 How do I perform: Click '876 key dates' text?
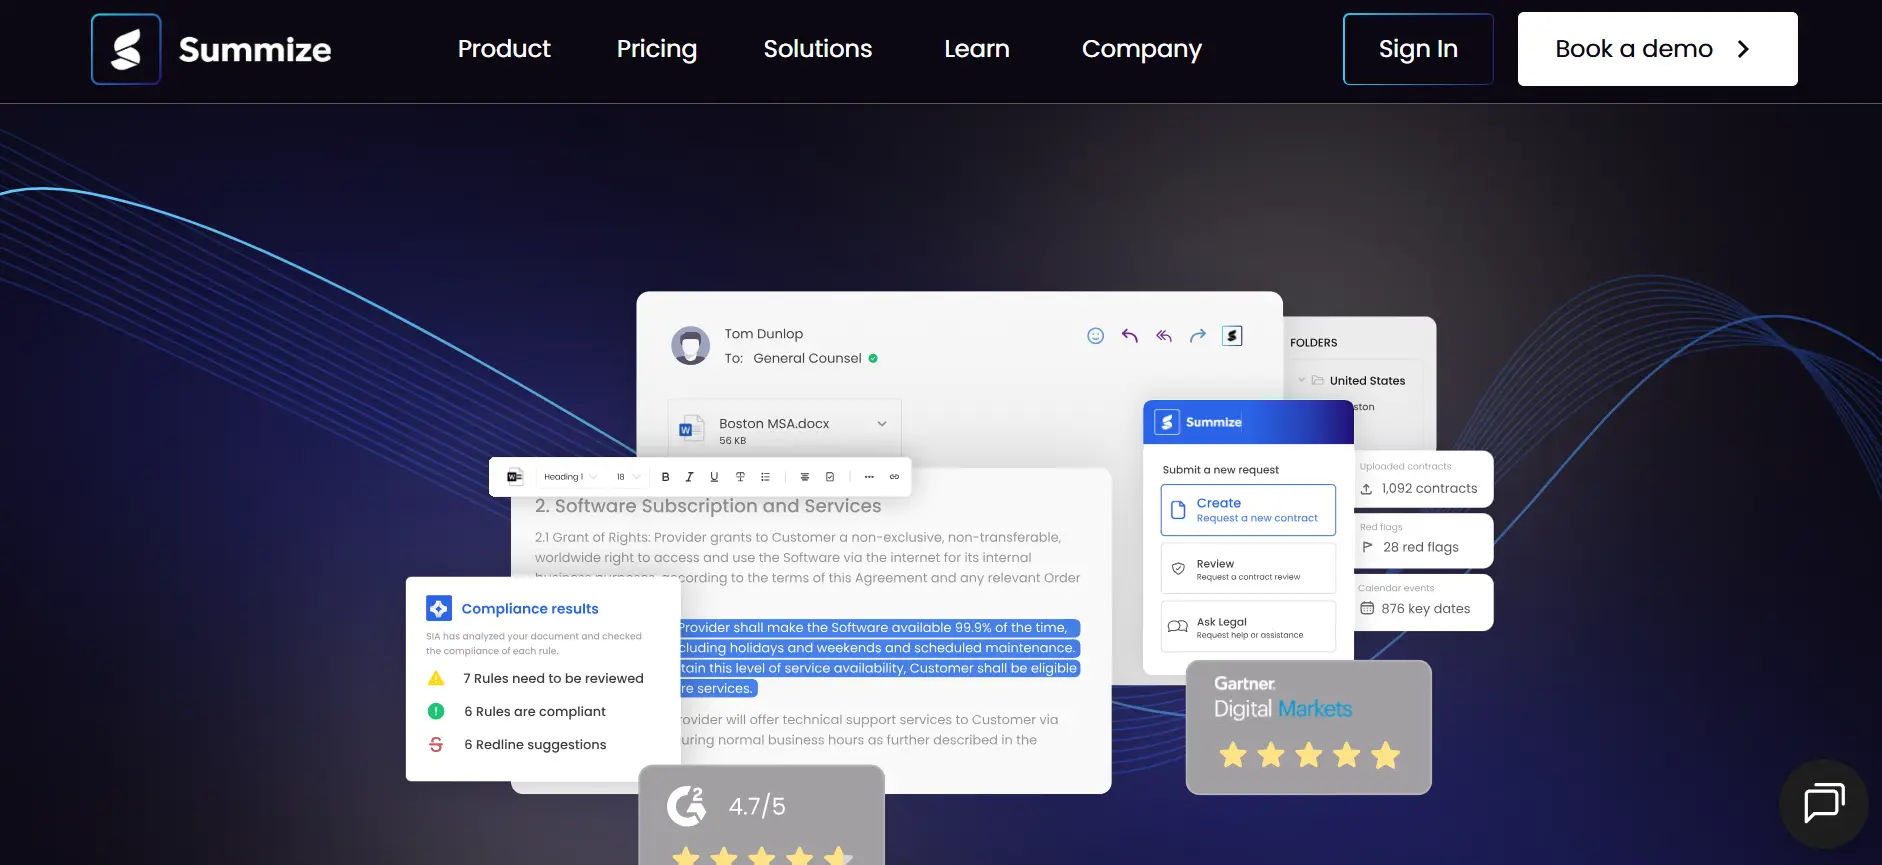[x=1426, y=608]
